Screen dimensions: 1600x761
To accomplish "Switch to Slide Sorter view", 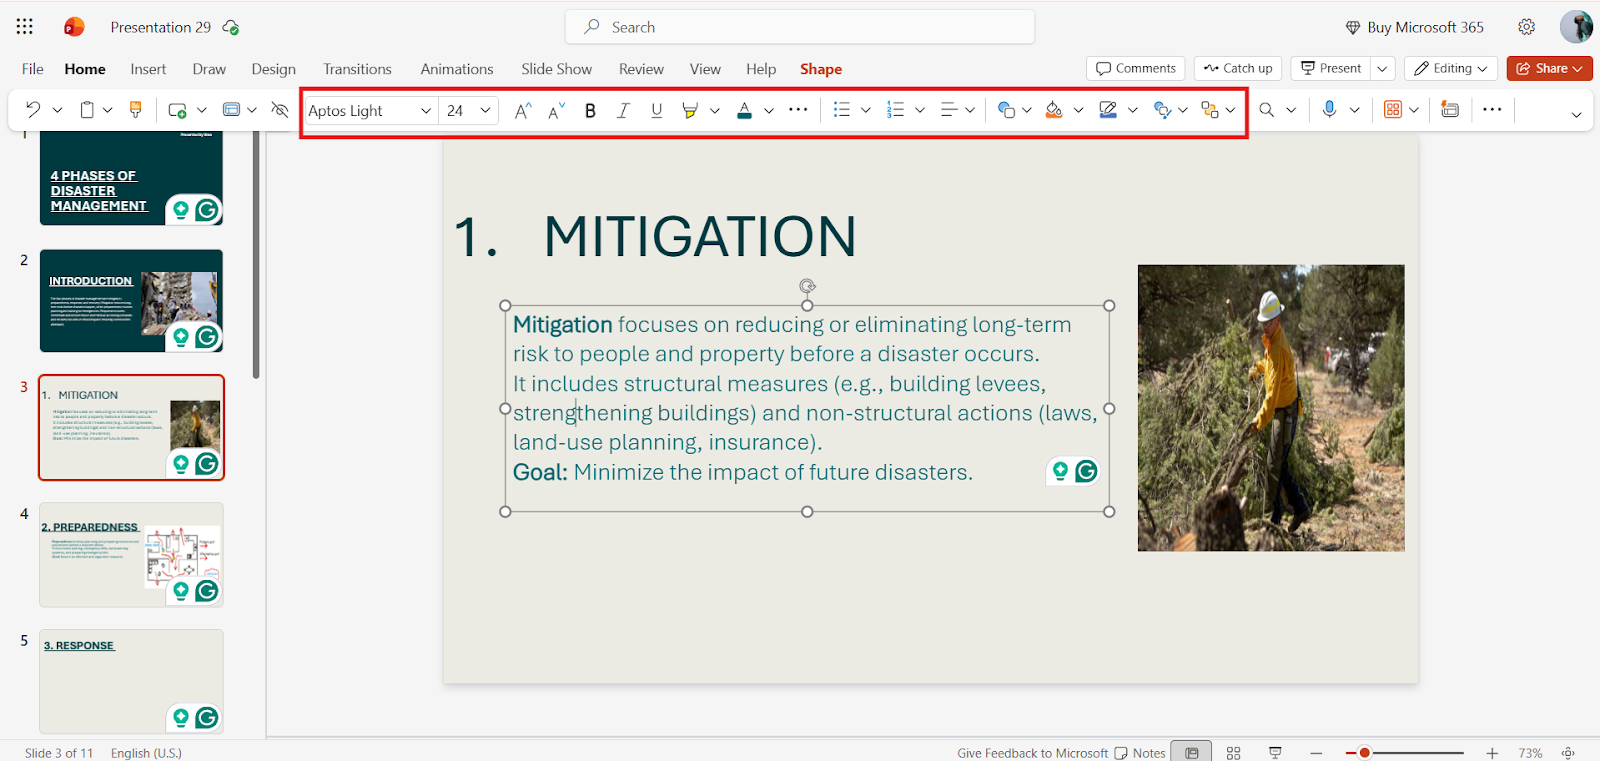I will (x=1233, y=753).
